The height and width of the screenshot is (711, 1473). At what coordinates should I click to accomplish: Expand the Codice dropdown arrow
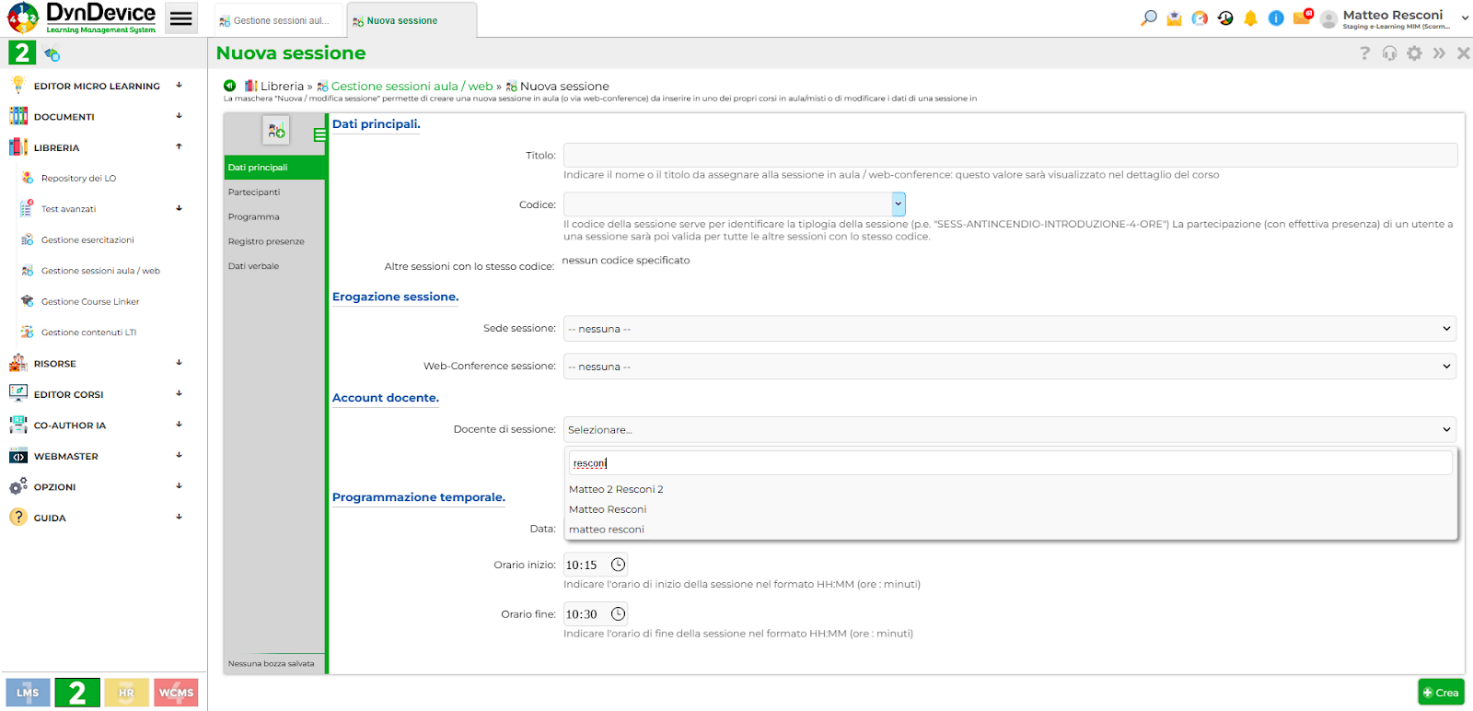(898, 204)
